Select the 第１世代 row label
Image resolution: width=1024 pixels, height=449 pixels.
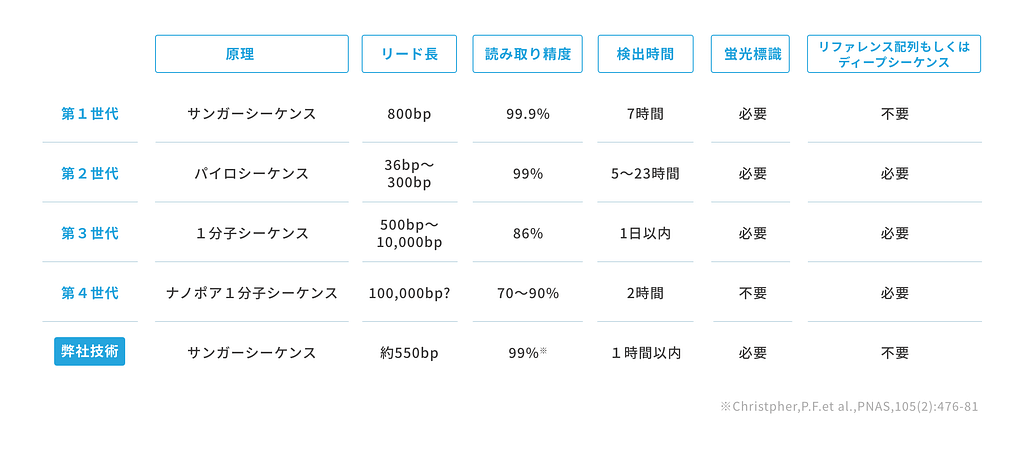pos(90,114)
